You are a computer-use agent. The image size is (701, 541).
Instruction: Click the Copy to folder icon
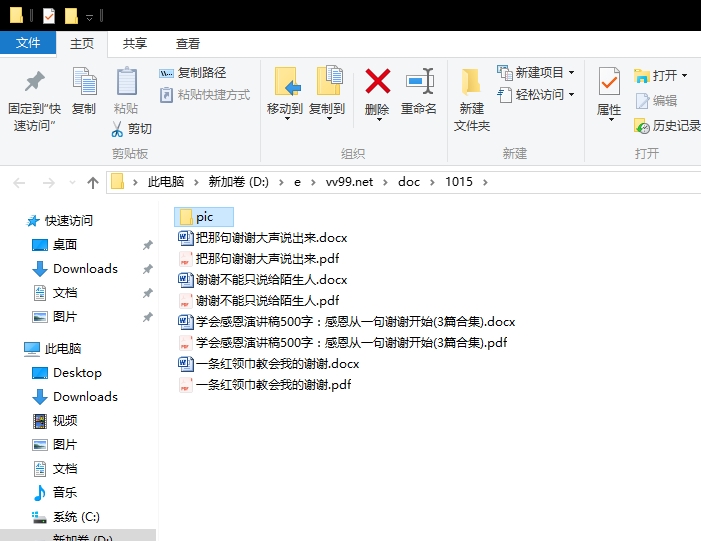tap(329, 81)
